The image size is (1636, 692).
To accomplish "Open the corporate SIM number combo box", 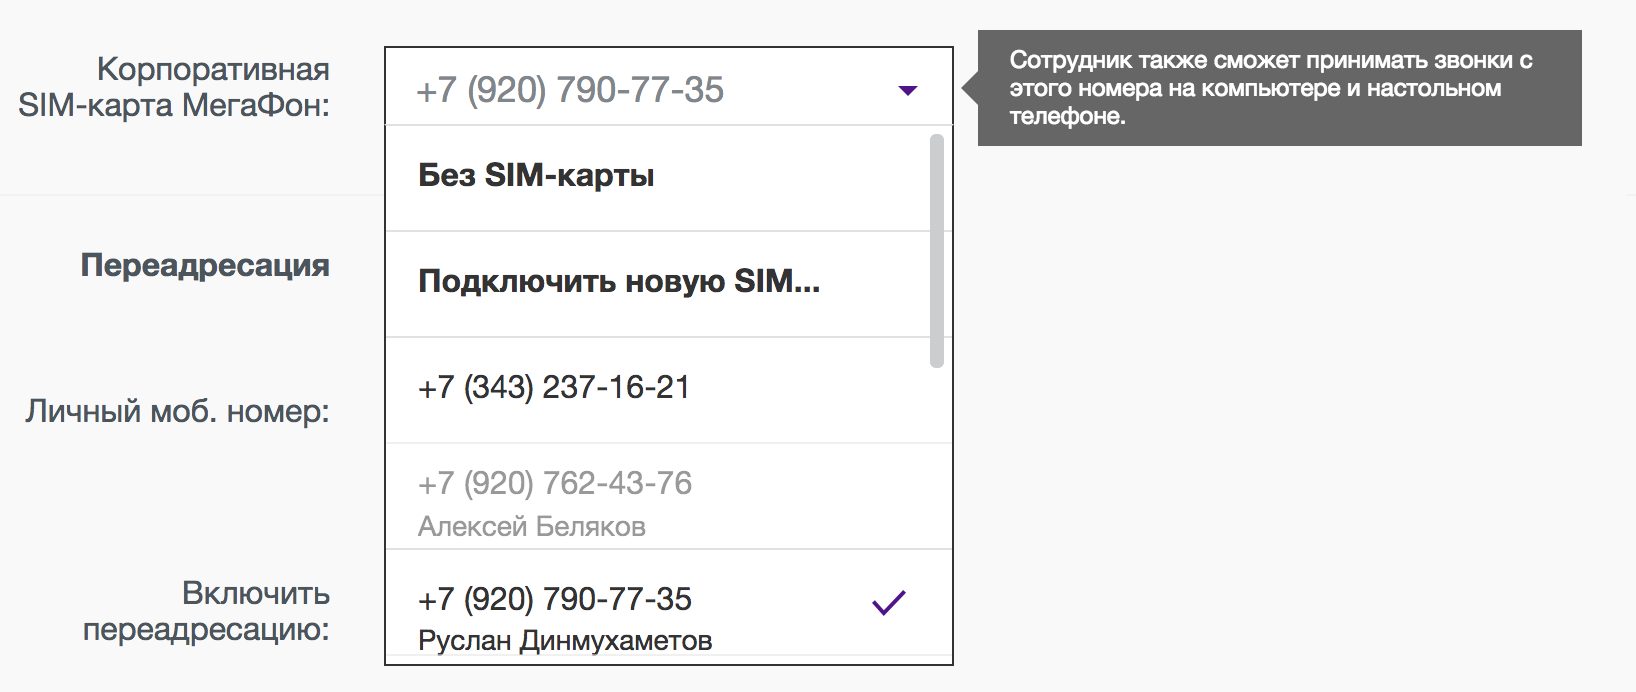I will (x=640, y=89).
